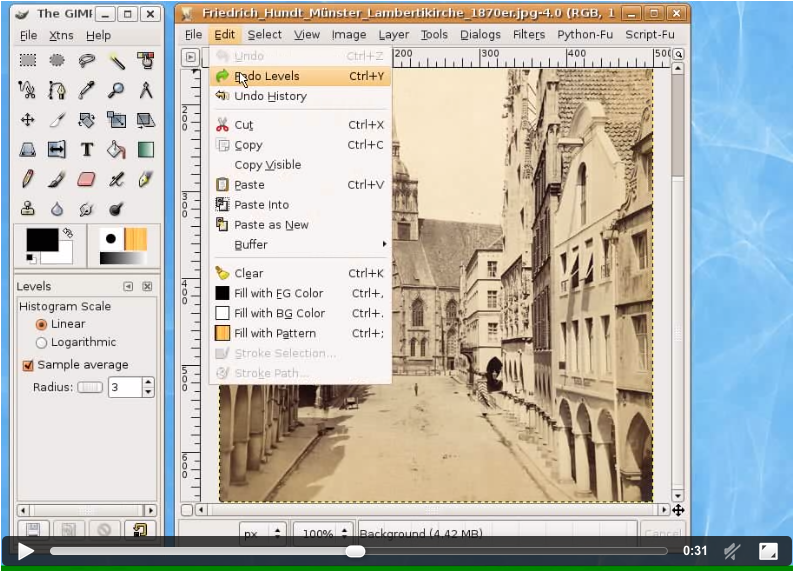Expand the Buffer submenu
This screenshot has width=793, height=572.
point(300,245)
